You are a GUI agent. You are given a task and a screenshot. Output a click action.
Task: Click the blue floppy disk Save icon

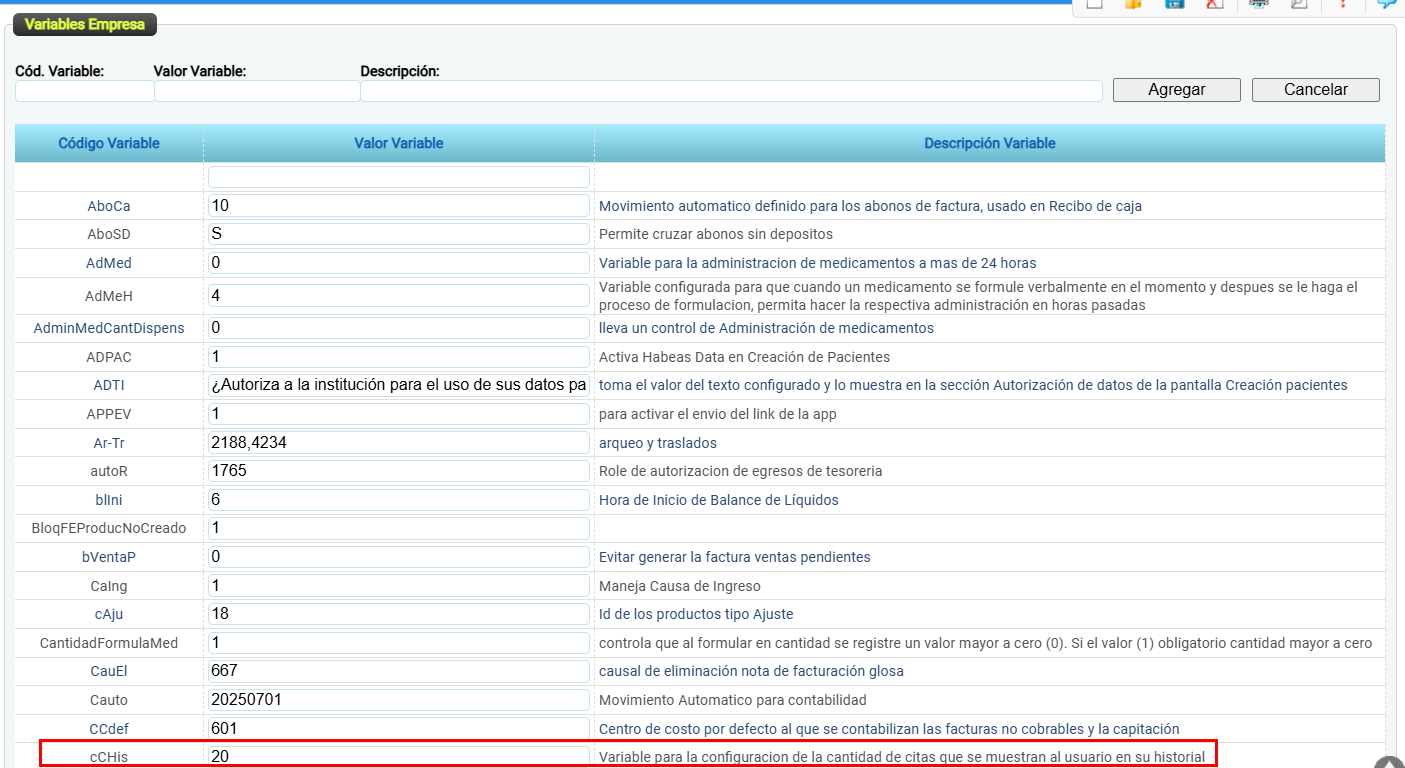pos(1174,4)
